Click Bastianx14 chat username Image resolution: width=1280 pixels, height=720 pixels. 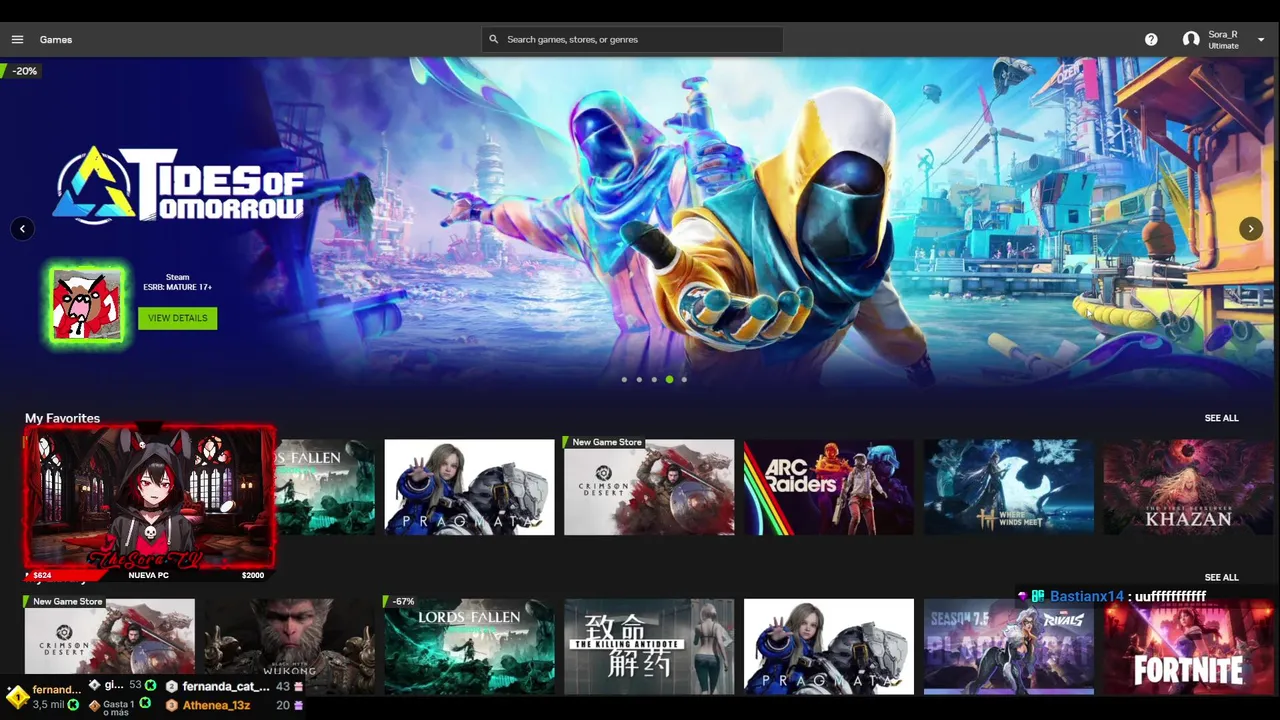[x=1087, y=596]
